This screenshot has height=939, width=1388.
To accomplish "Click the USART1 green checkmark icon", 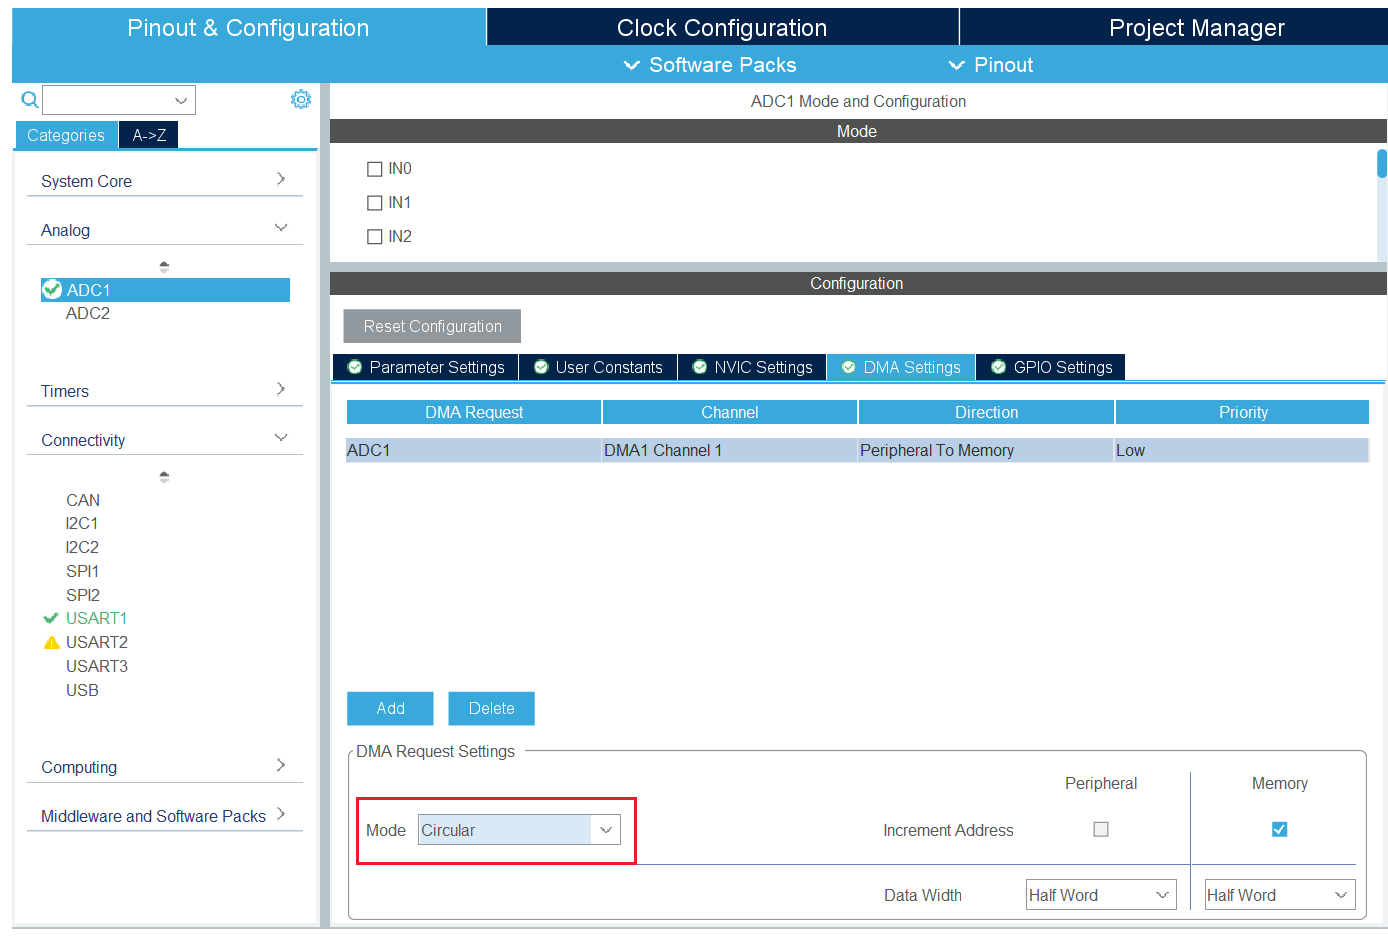I will 51,618.
